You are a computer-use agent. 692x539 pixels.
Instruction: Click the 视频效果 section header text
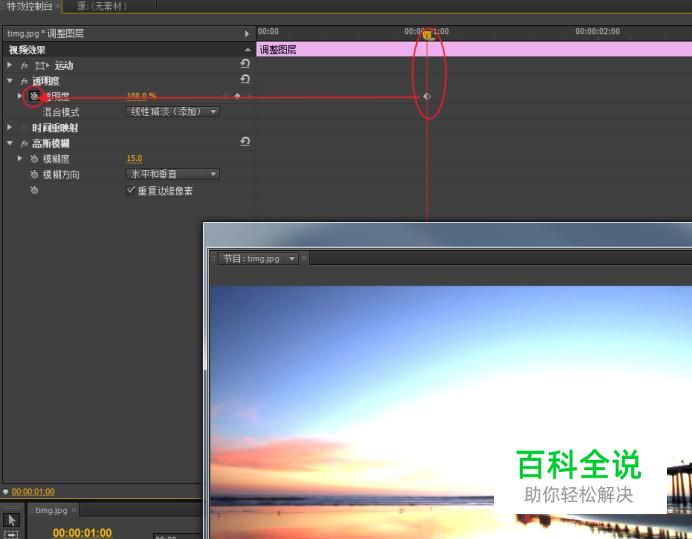[27, 50]
